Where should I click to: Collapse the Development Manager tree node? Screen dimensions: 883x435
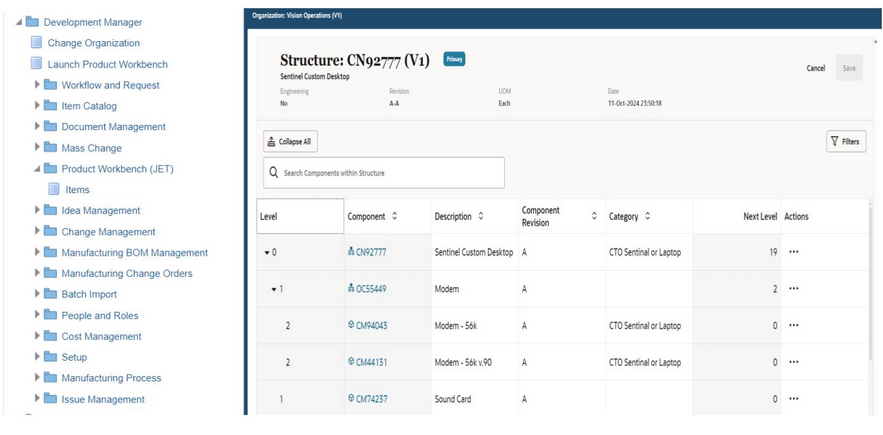pyautogui.click(x=19, y=23)
